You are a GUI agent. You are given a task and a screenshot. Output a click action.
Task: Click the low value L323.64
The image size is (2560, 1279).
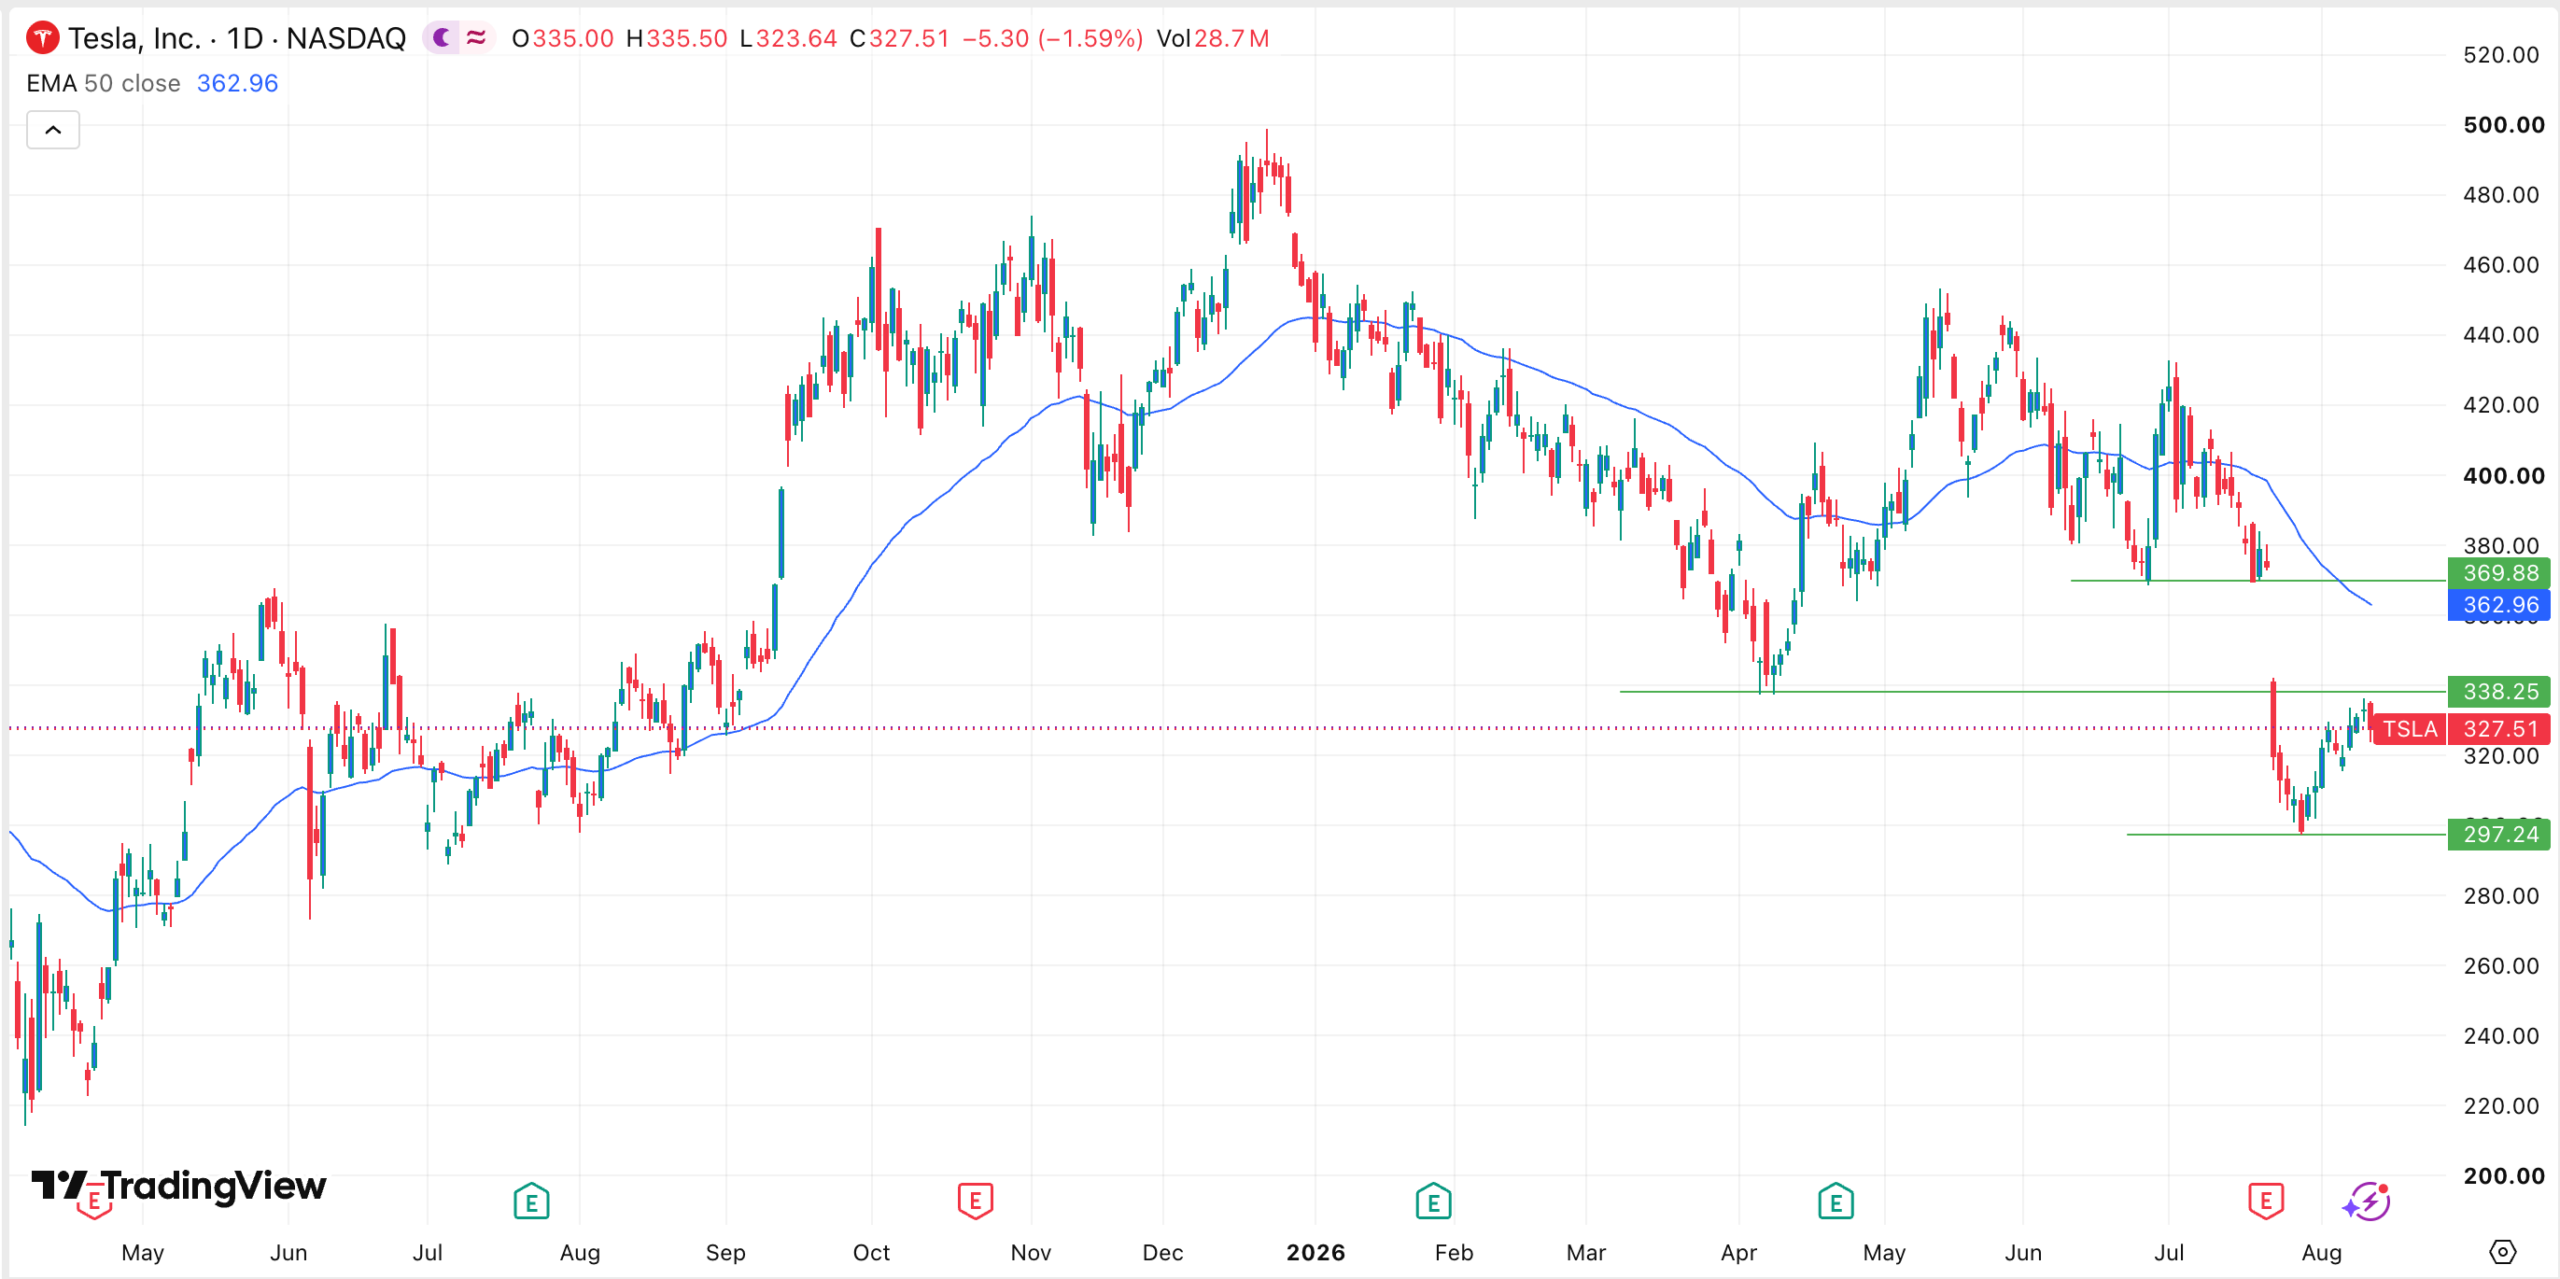(x=788, y=38)
